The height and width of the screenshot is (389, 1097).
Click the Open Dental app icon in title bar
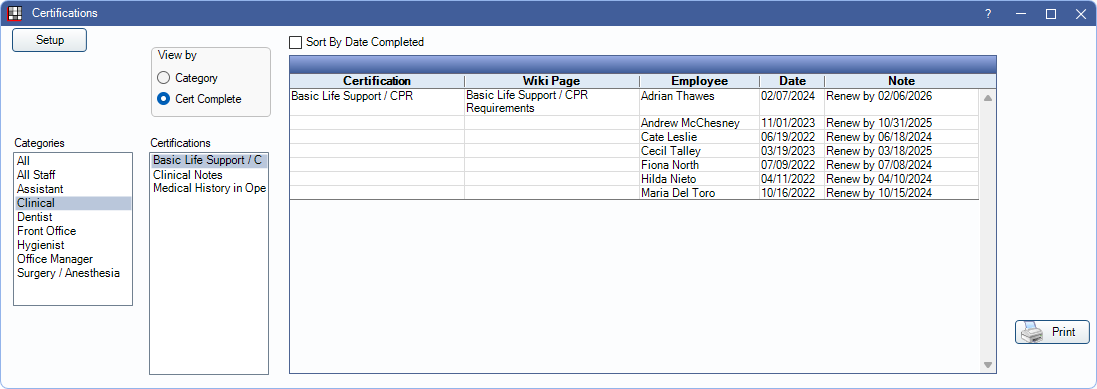pos(15,13)
